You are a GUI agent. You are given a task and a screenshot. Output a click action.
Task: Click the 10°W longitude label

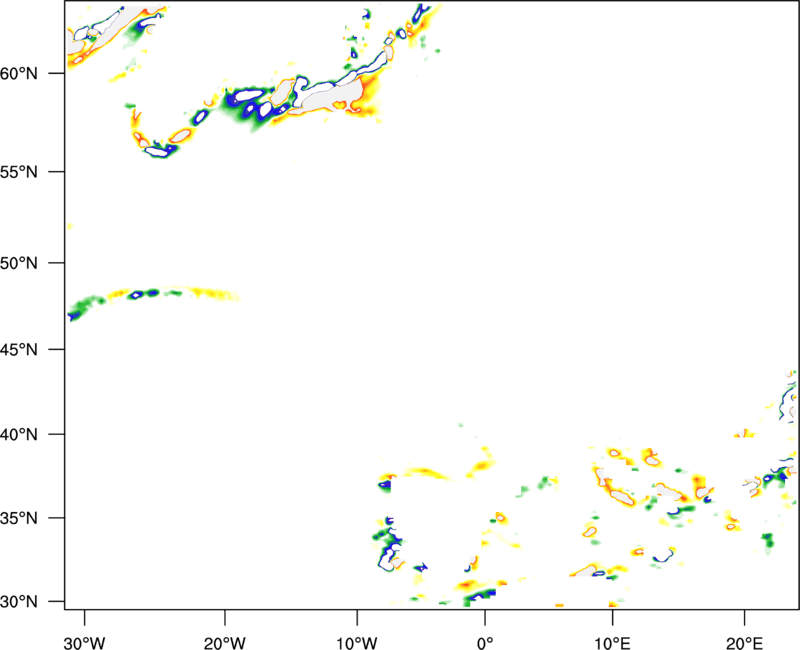point(357,643)
